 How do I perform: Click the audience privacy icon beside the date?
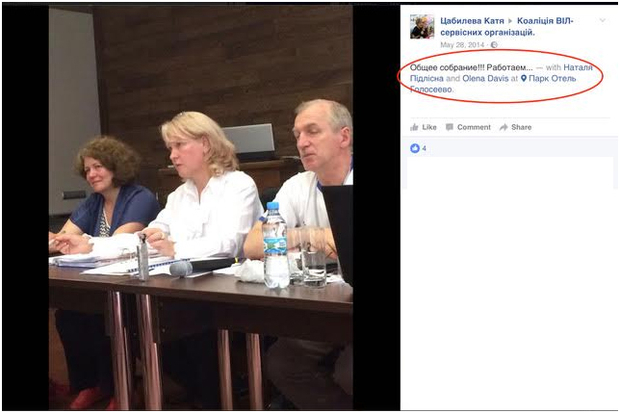(494, 45)
